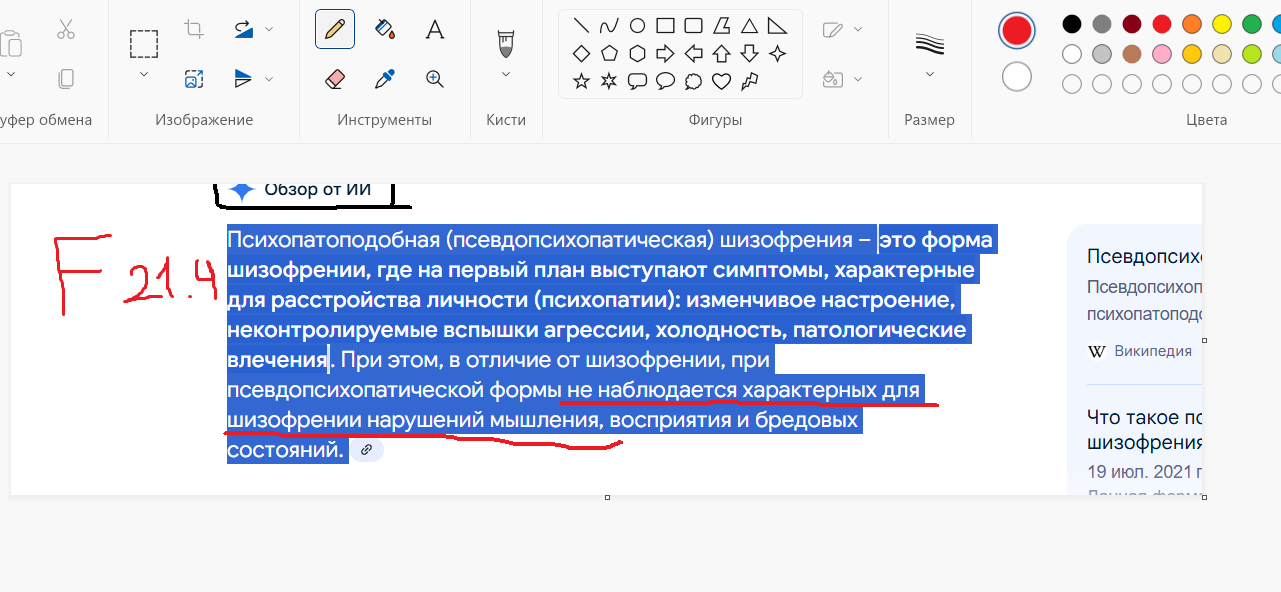Select the Cloud callout shape
Viewport: 1281px width, 592px height.
tap(693, 81)
